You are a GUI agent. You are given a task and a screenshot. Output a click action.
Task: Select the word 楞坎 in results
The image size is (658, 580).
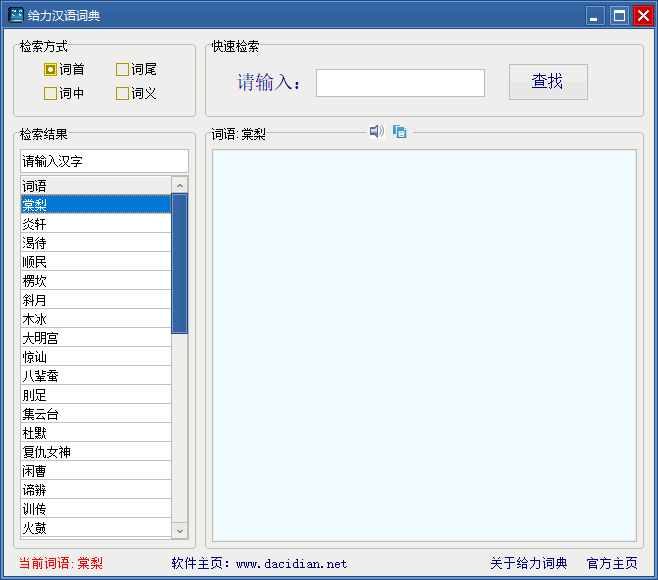tap(96, 281)
